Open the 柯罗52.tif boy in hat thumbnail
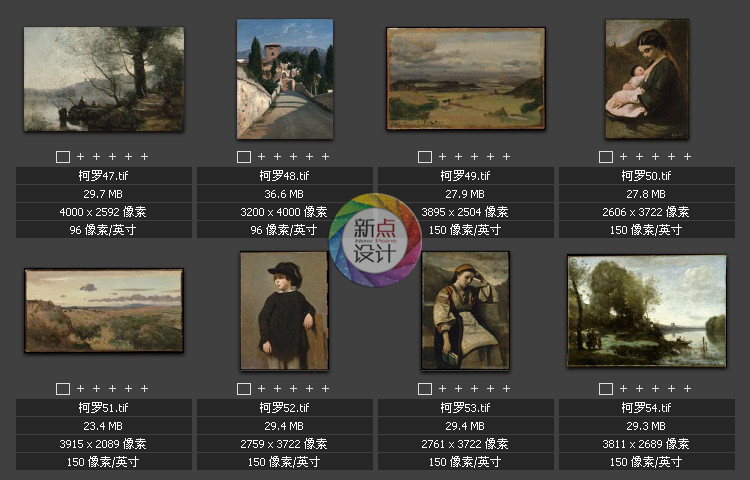Screen dimensions: 750x480 (x=284, y=311)
